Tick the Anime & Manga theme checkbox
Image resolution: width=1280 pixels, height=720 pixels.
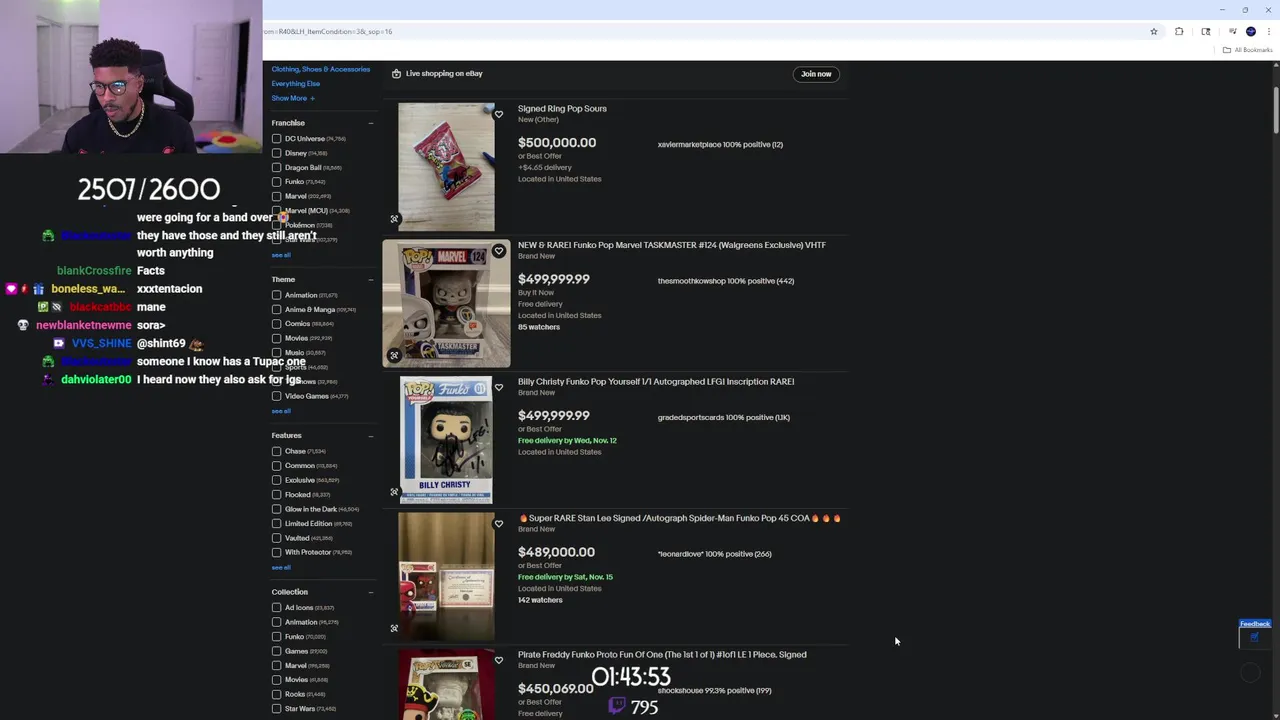pyautogui.click(x=276, y=310)
